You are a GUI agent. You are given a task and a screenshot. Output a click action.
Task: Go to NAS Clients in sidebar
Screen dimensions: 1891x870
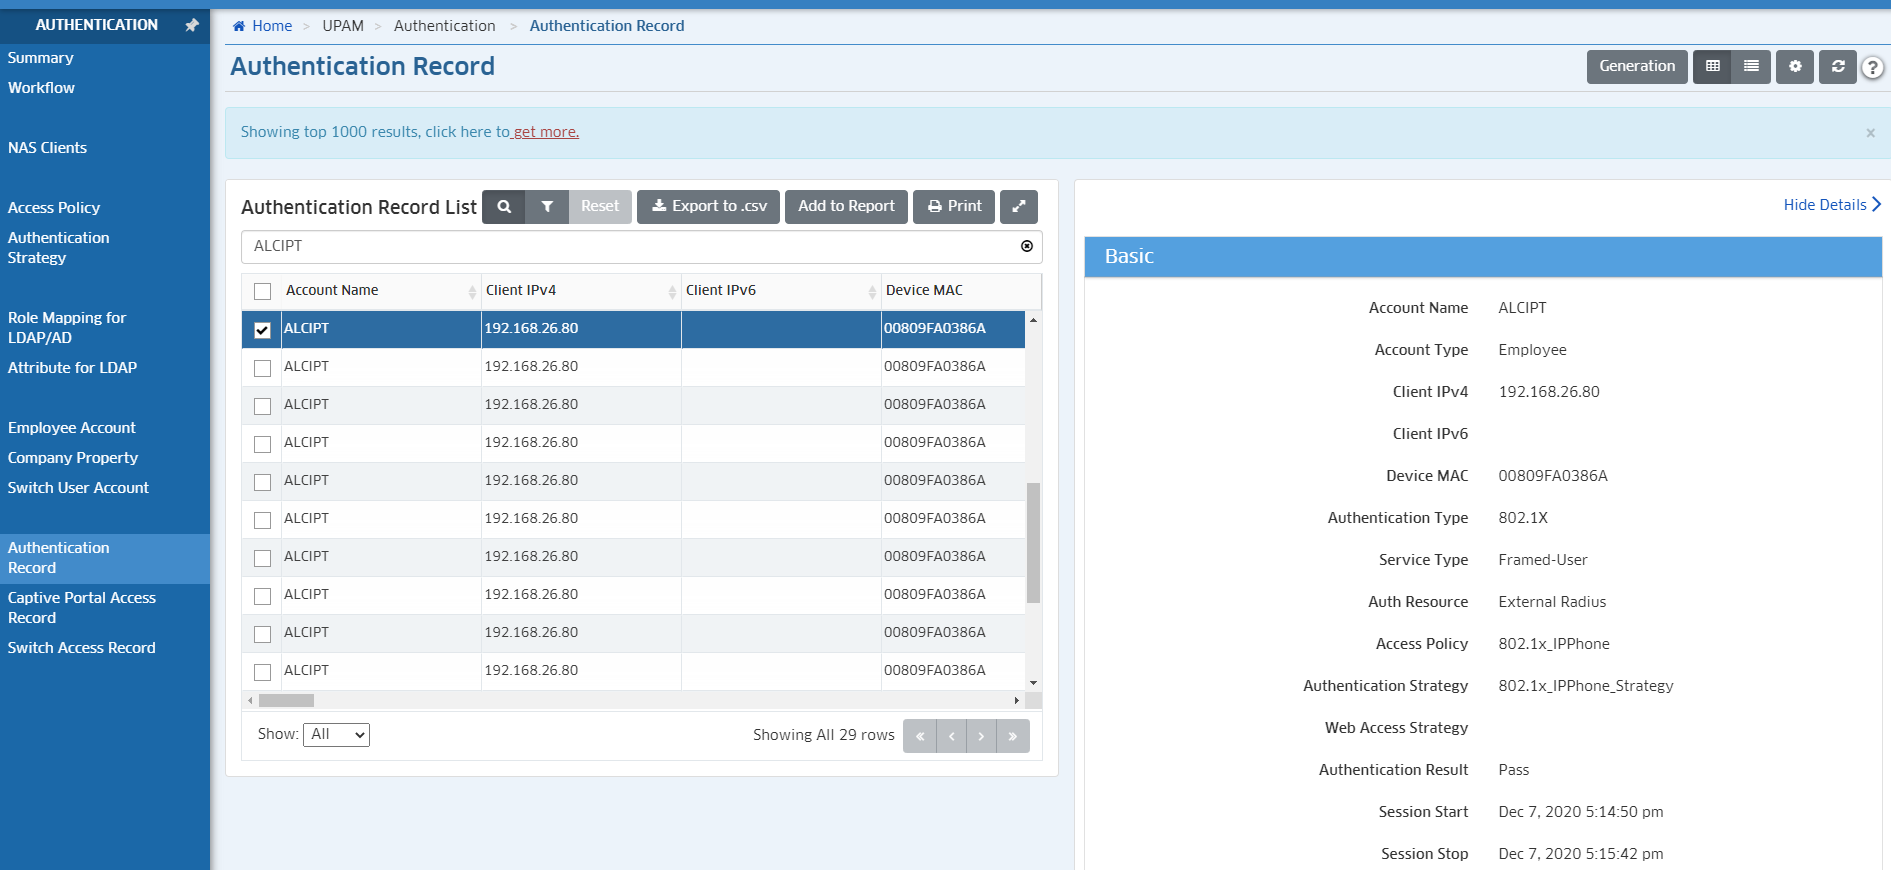(x=48, y=148)
